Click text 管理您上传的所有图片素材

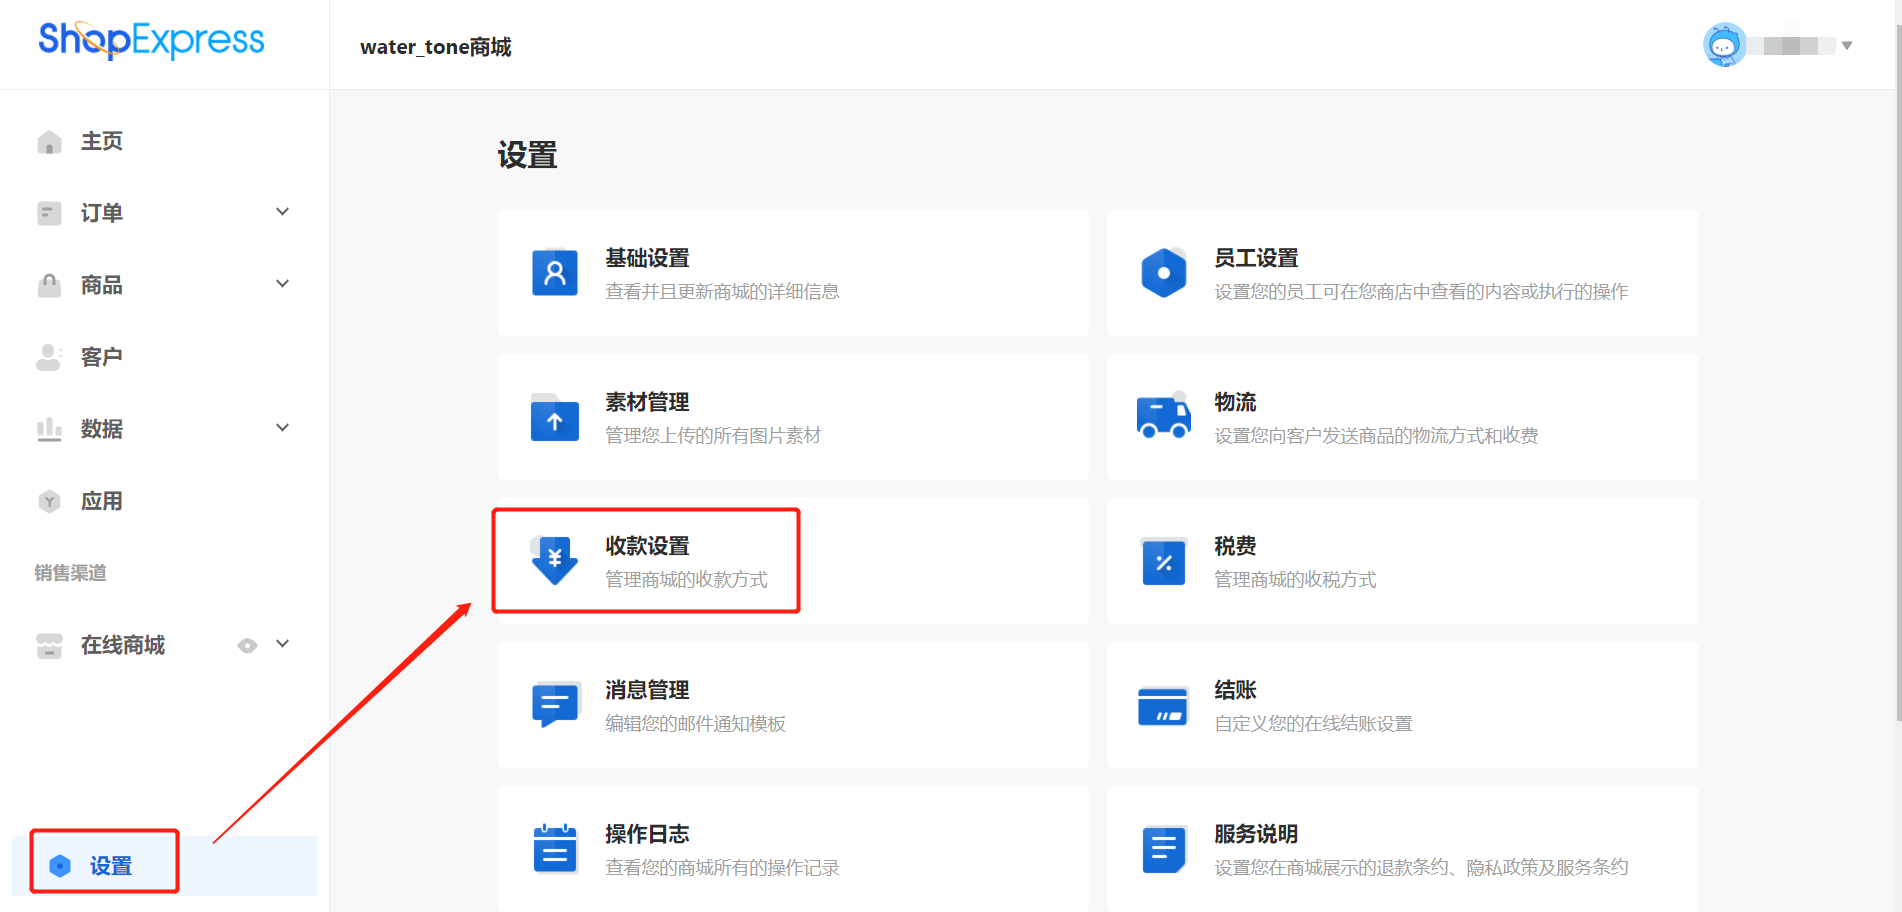tap(713, 436)
